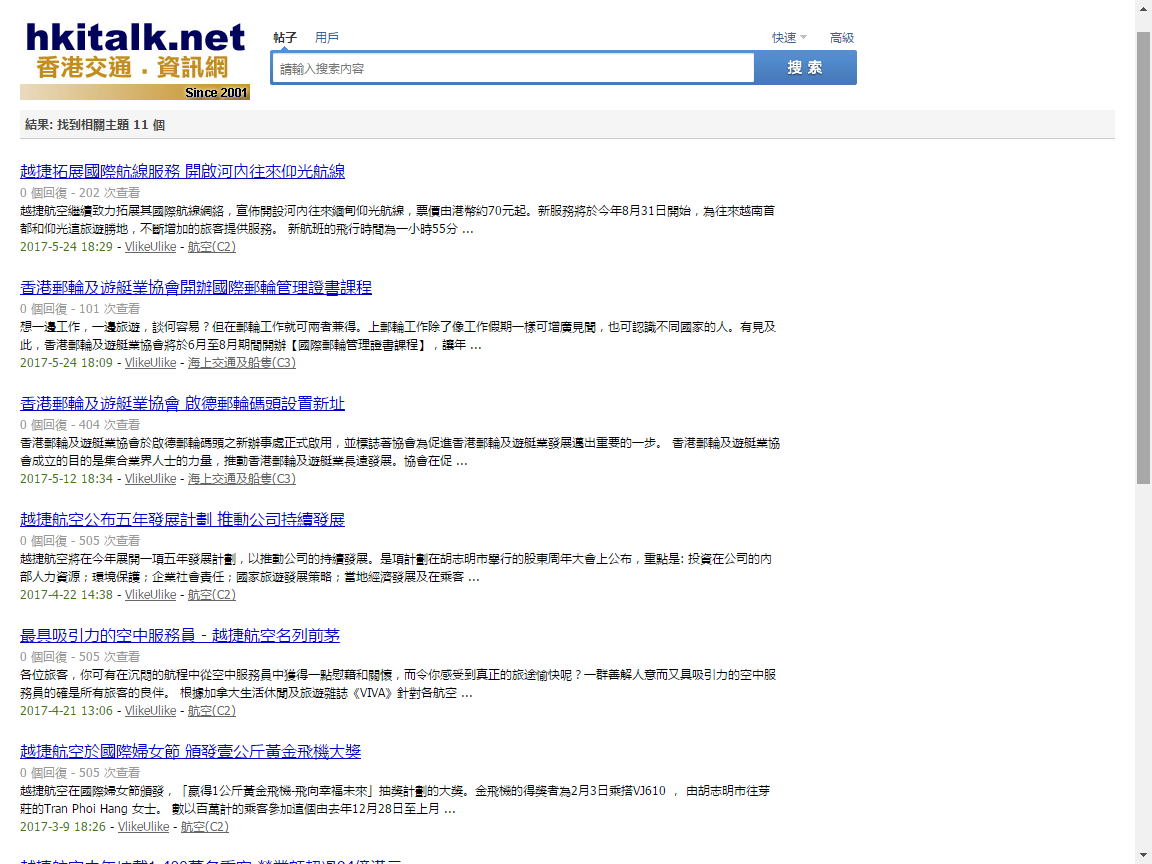Open post 越捷航空公布五年發展計劃

coord(182,519)
